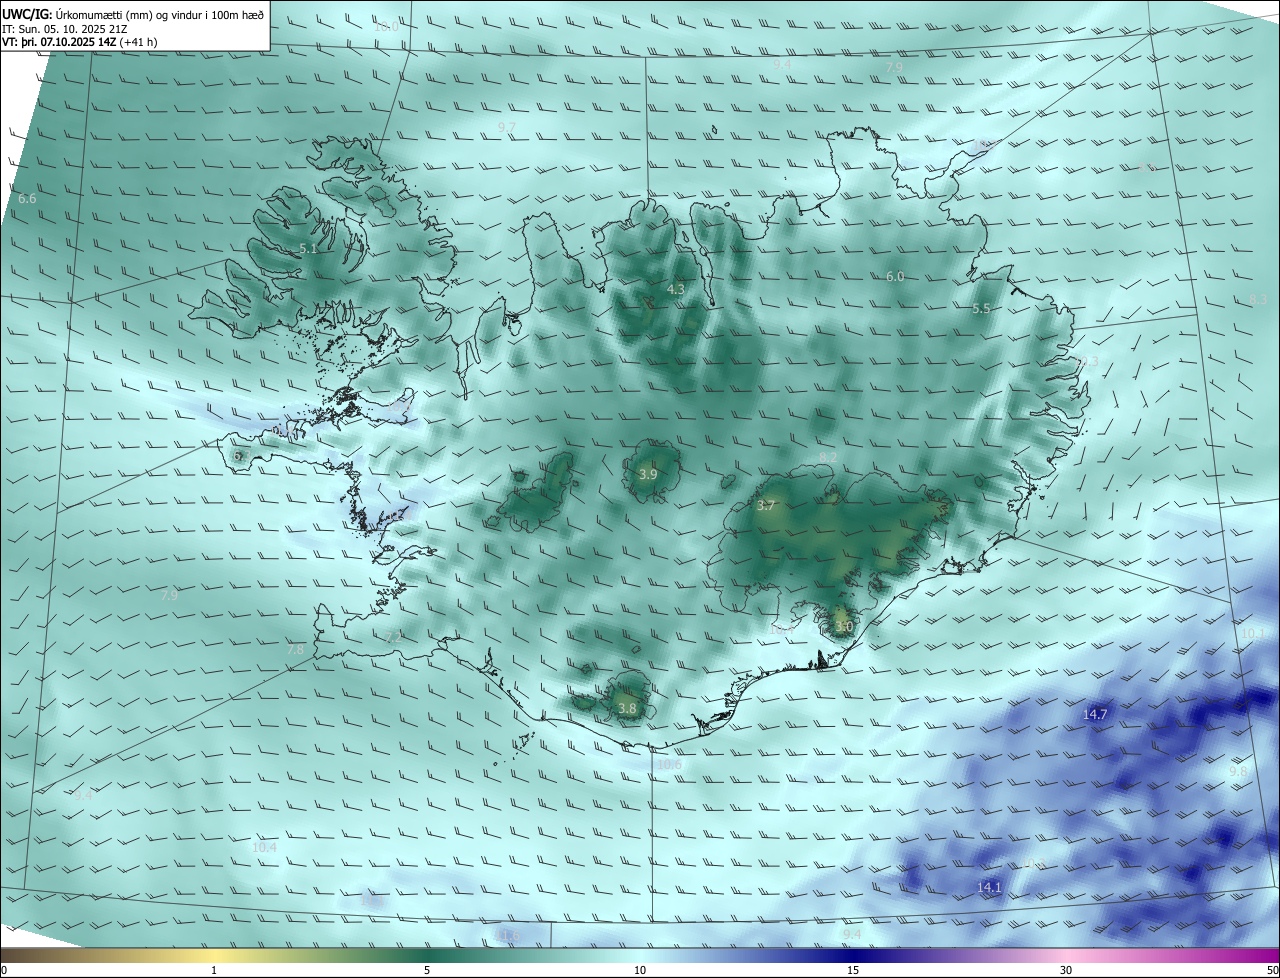Click the 15 tick on the color scale
Screen dimensions: 1280x978
coord(853,970)
